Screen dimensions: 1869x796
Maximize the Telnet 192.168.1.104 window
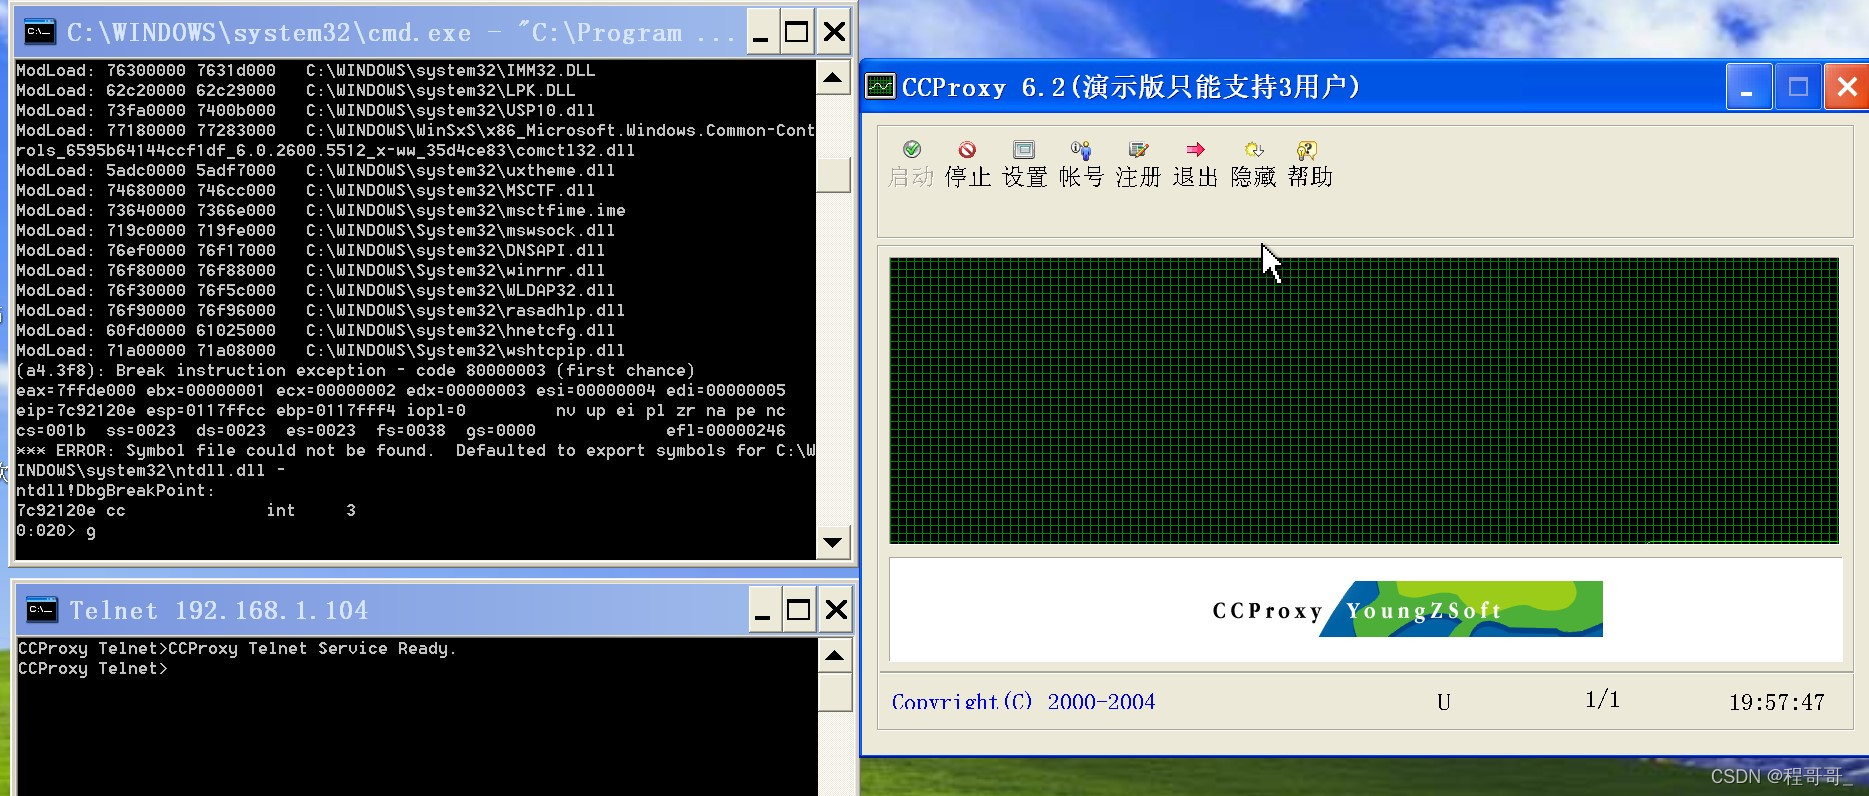(x=799, y=609)
